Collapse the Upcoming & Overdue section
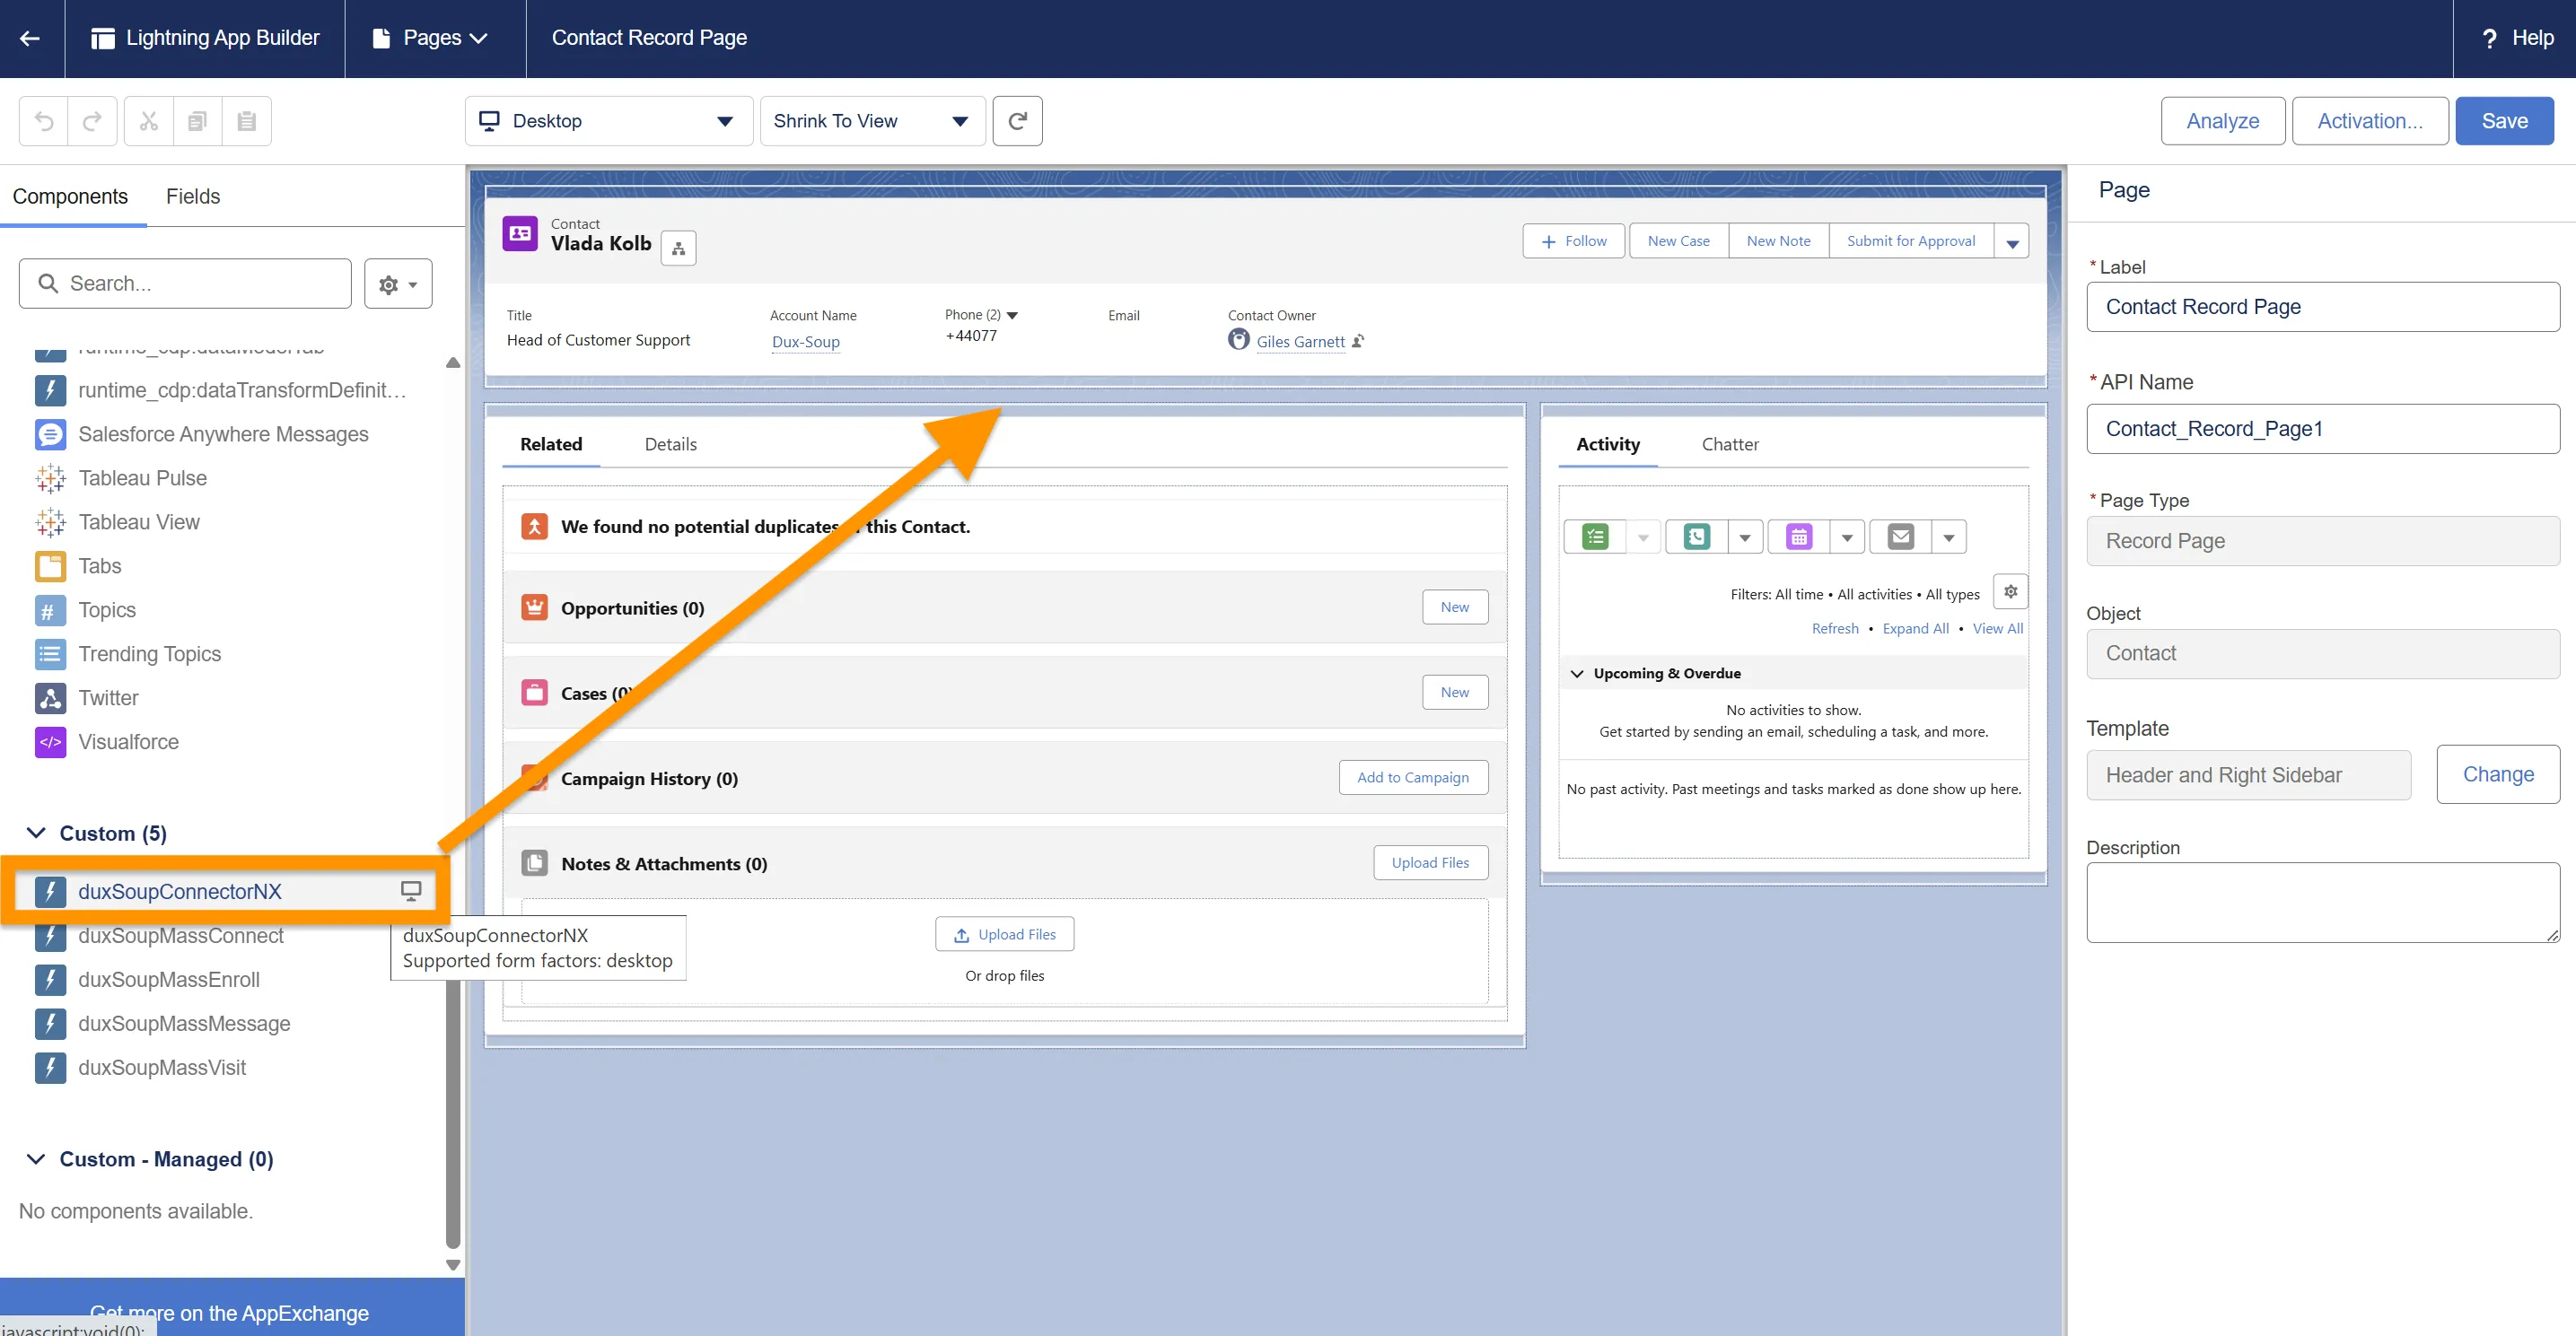 point(1577,673)
